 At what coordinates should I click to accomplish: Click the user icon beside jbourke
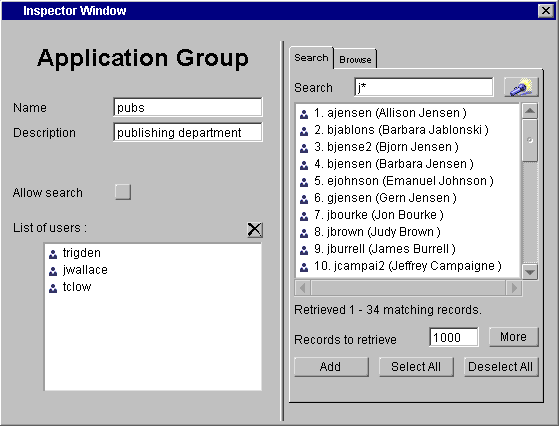[x=304, y=216]
